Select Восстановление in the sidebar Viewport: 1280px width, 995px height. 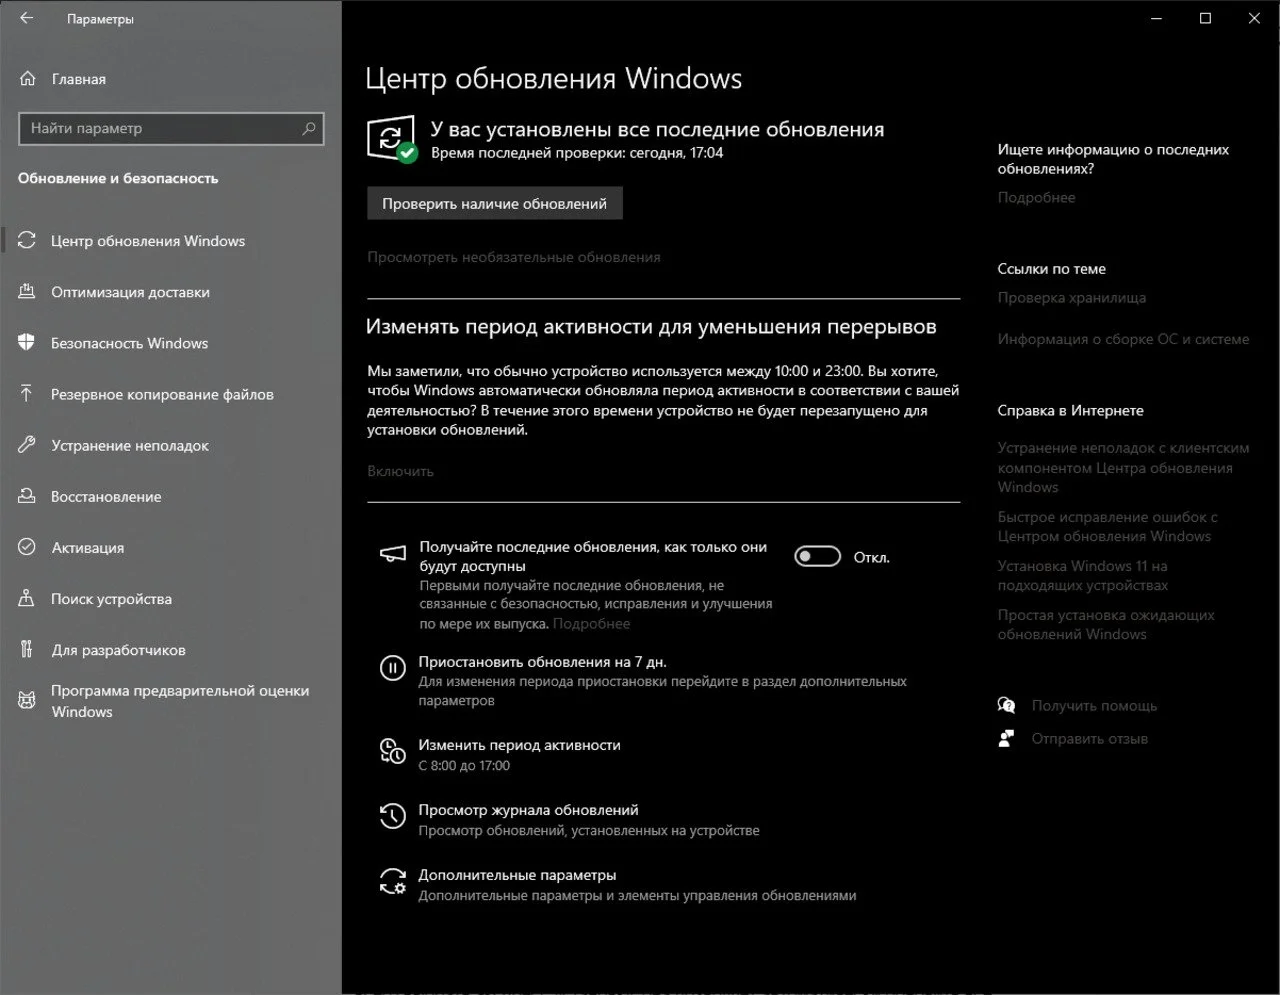(x=106, y=496)
